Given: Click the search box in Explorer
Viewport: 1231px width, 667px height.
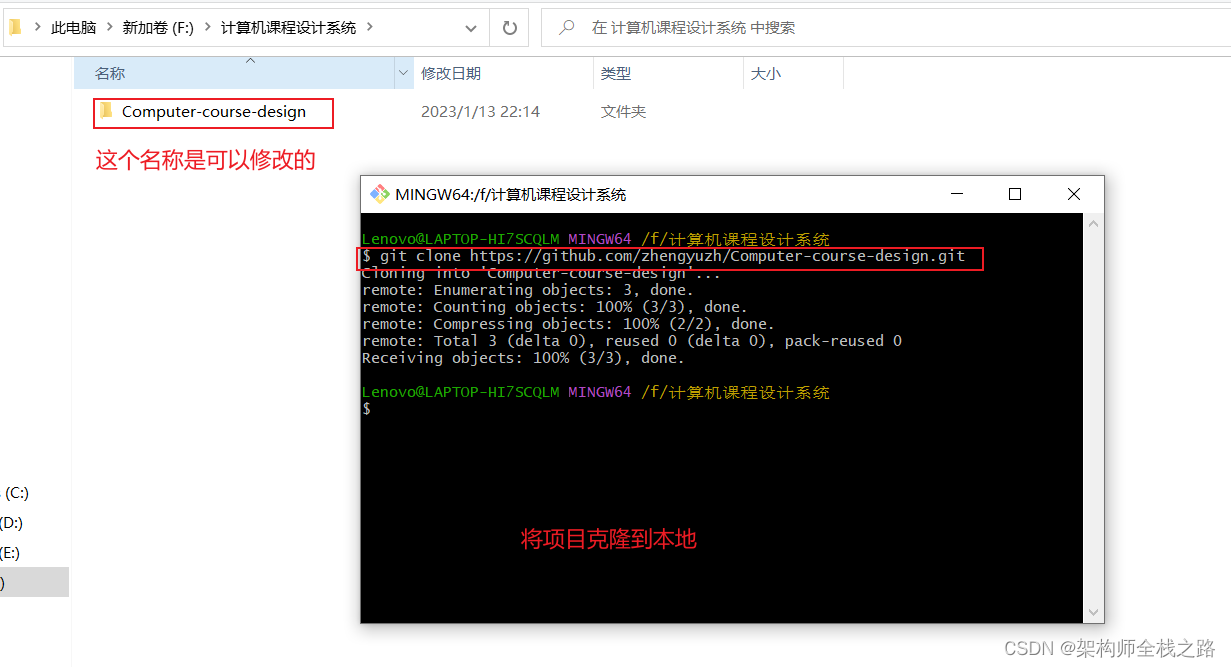Looking at the screenshot, I should pyautogui.click(x=886, y=28).
